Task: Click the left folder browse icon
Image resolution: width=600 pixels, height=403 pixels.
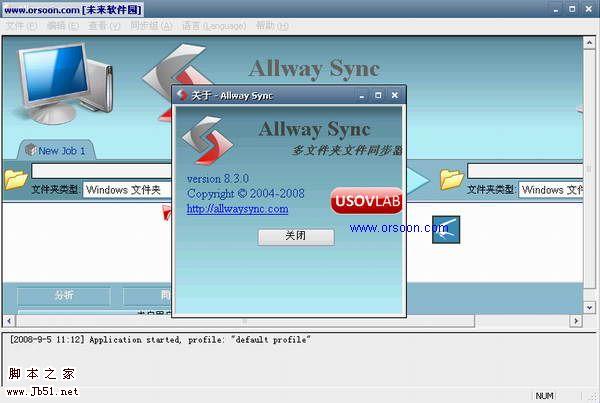Action: [16, 179]
